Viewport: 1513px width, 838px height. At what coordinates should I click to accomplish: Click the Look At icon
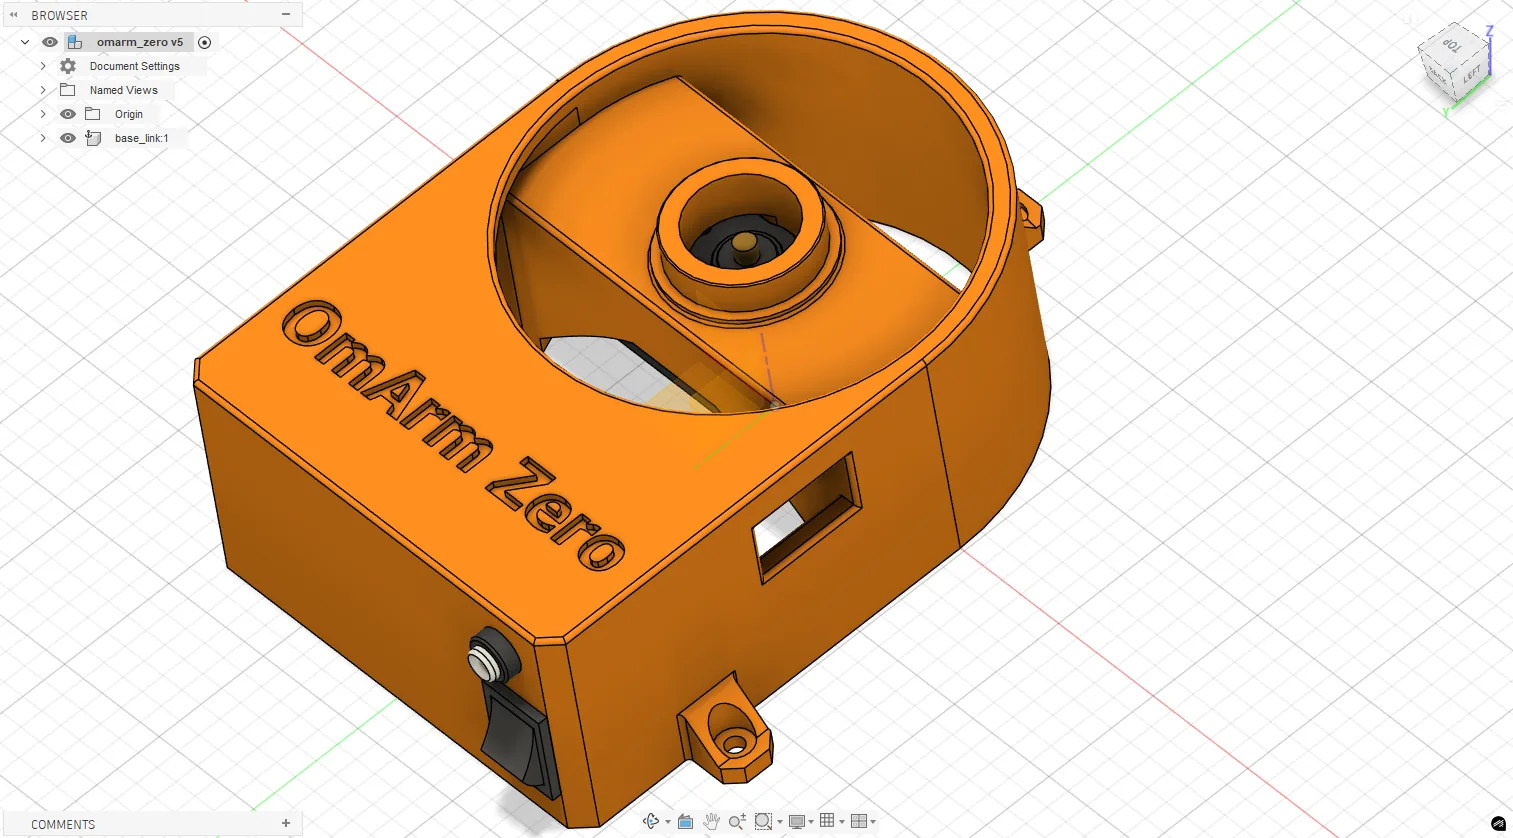coord(685,821)
